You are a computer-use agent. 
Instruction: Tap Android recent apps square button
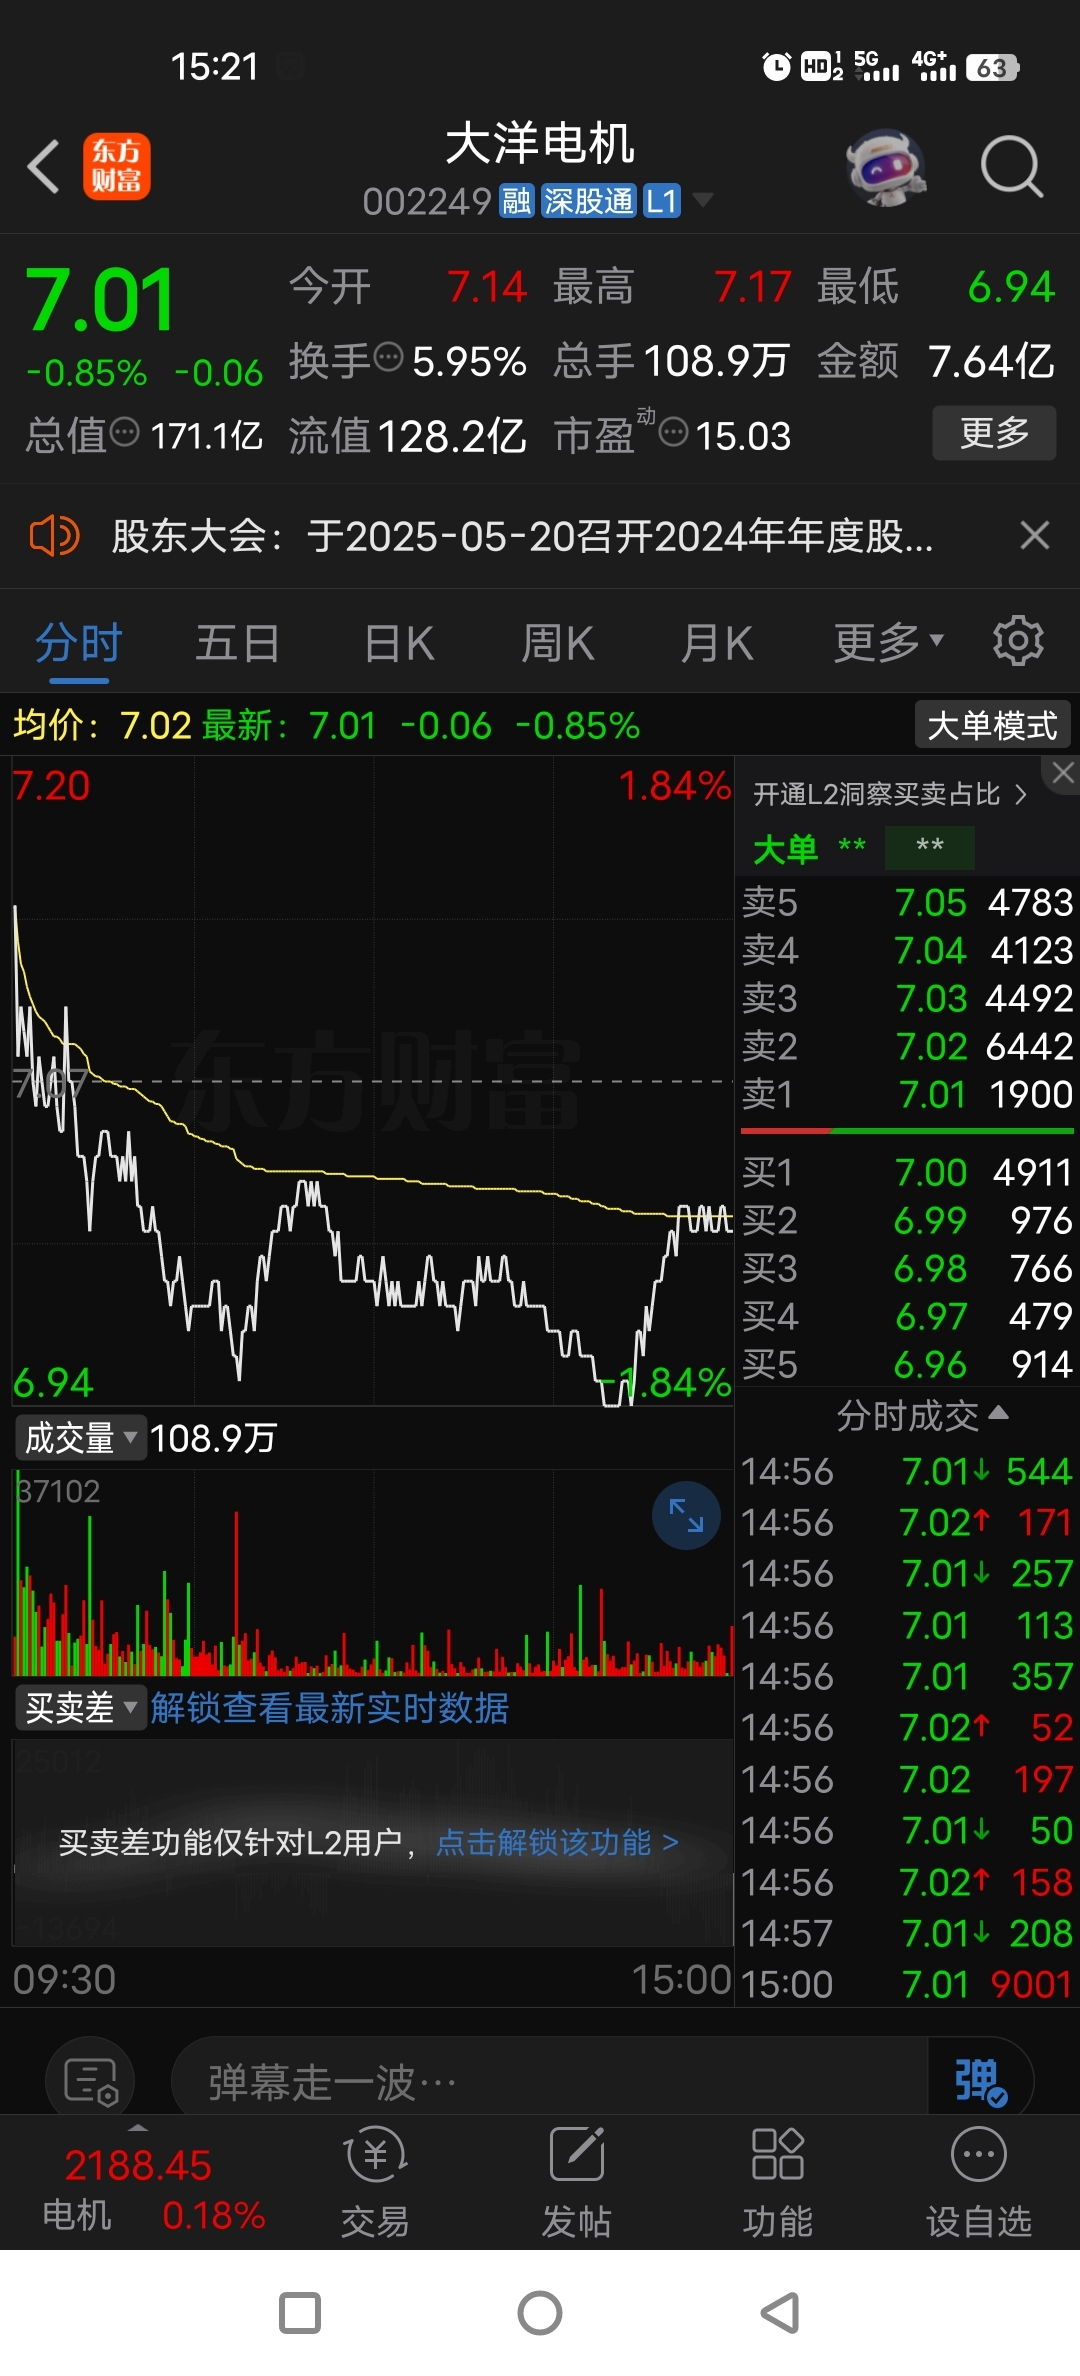(300, 2313)
